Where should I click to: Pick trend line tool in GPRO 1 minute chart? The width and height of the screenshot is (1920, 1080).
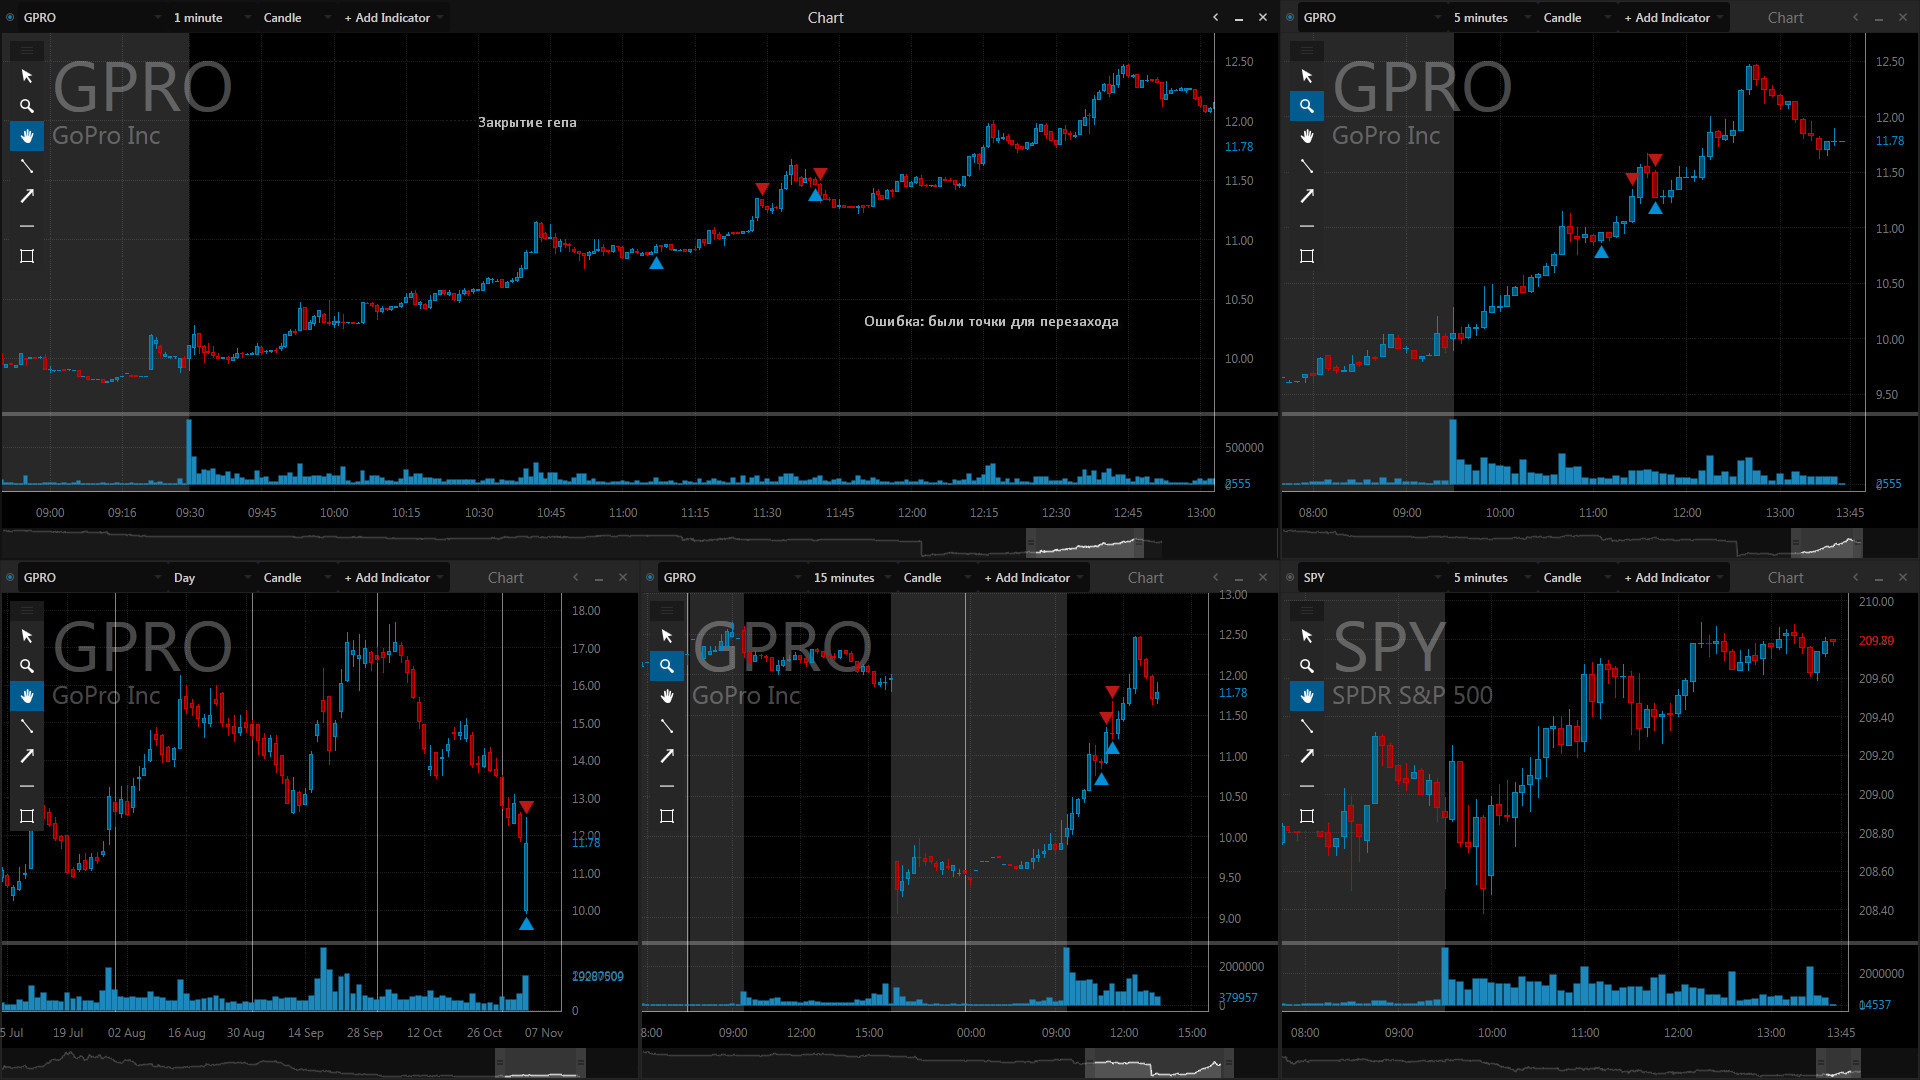point(27,166)
